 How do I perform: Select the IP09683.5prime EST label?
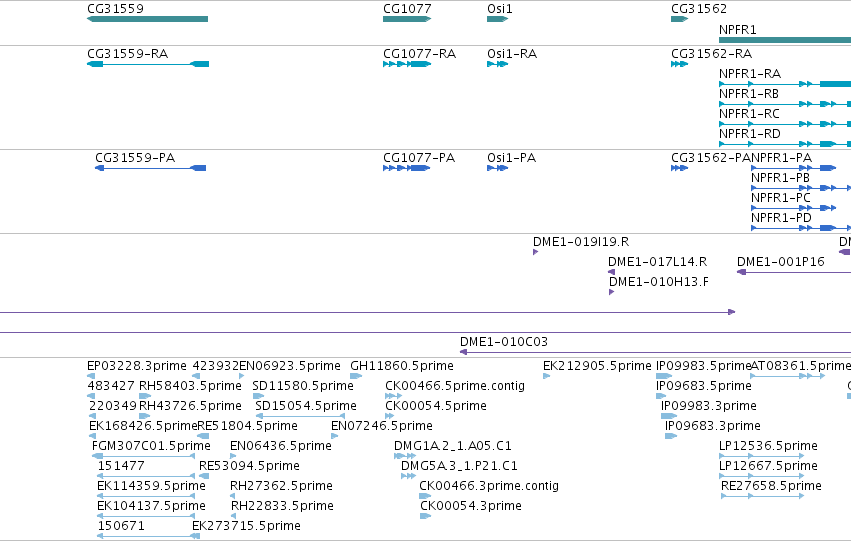coord(703,386)
